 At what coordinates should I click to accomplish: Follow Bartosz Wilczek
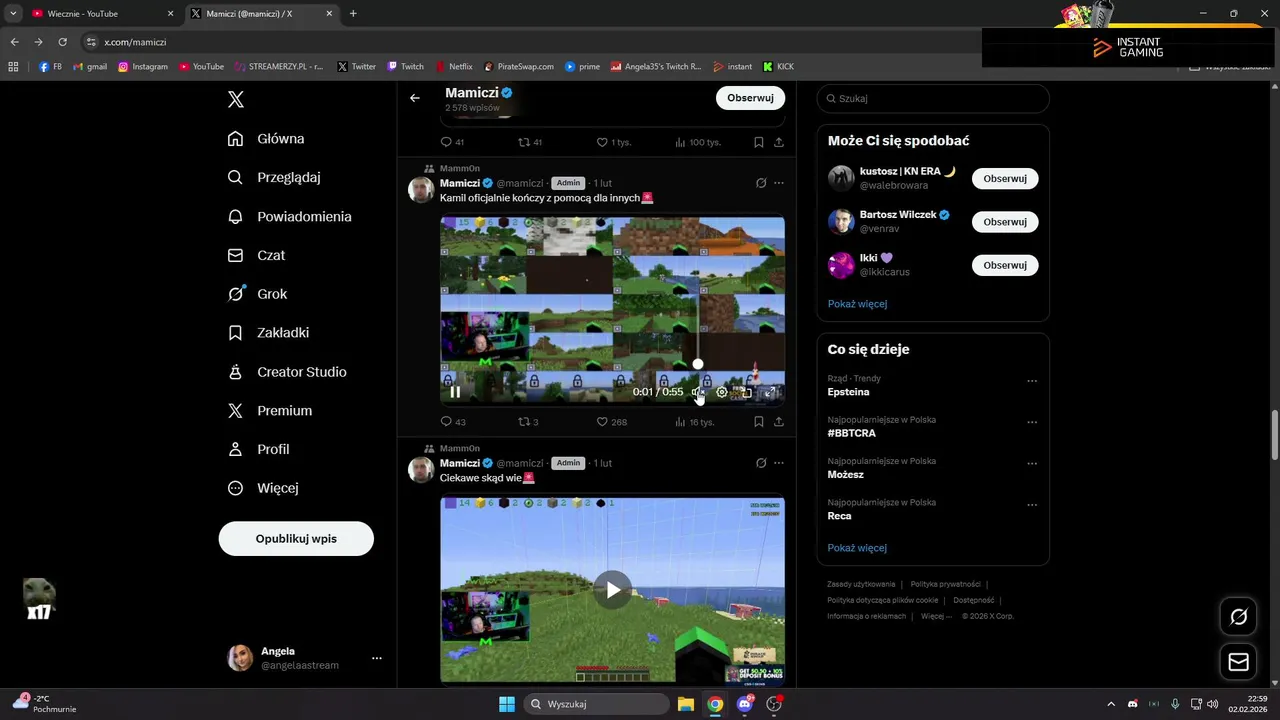pyautogui.click(x=1005, y=222)
